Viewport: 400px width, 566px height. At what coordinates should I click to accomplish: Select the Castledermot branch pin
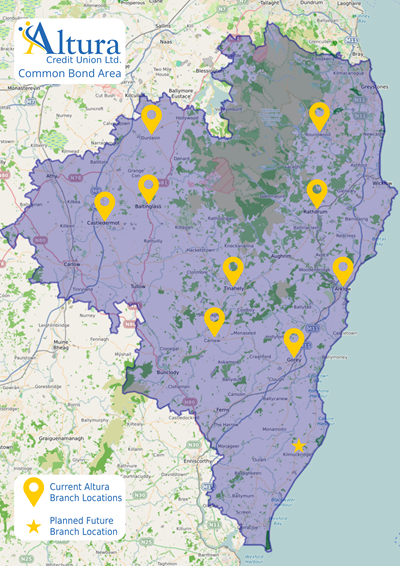coord(105,206)
